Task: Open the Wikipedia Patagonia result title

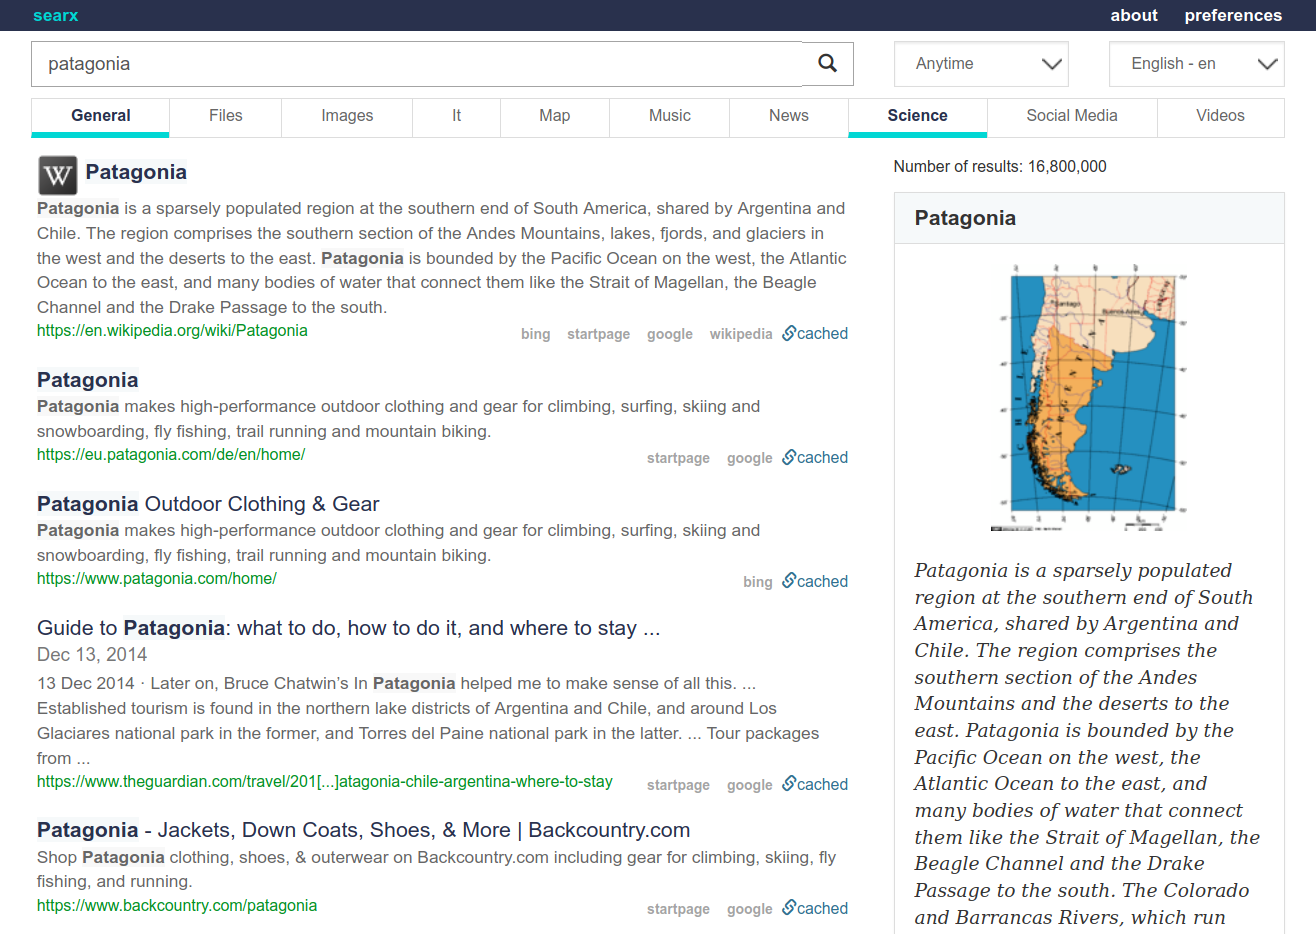Action: click(x=136, y=172)
